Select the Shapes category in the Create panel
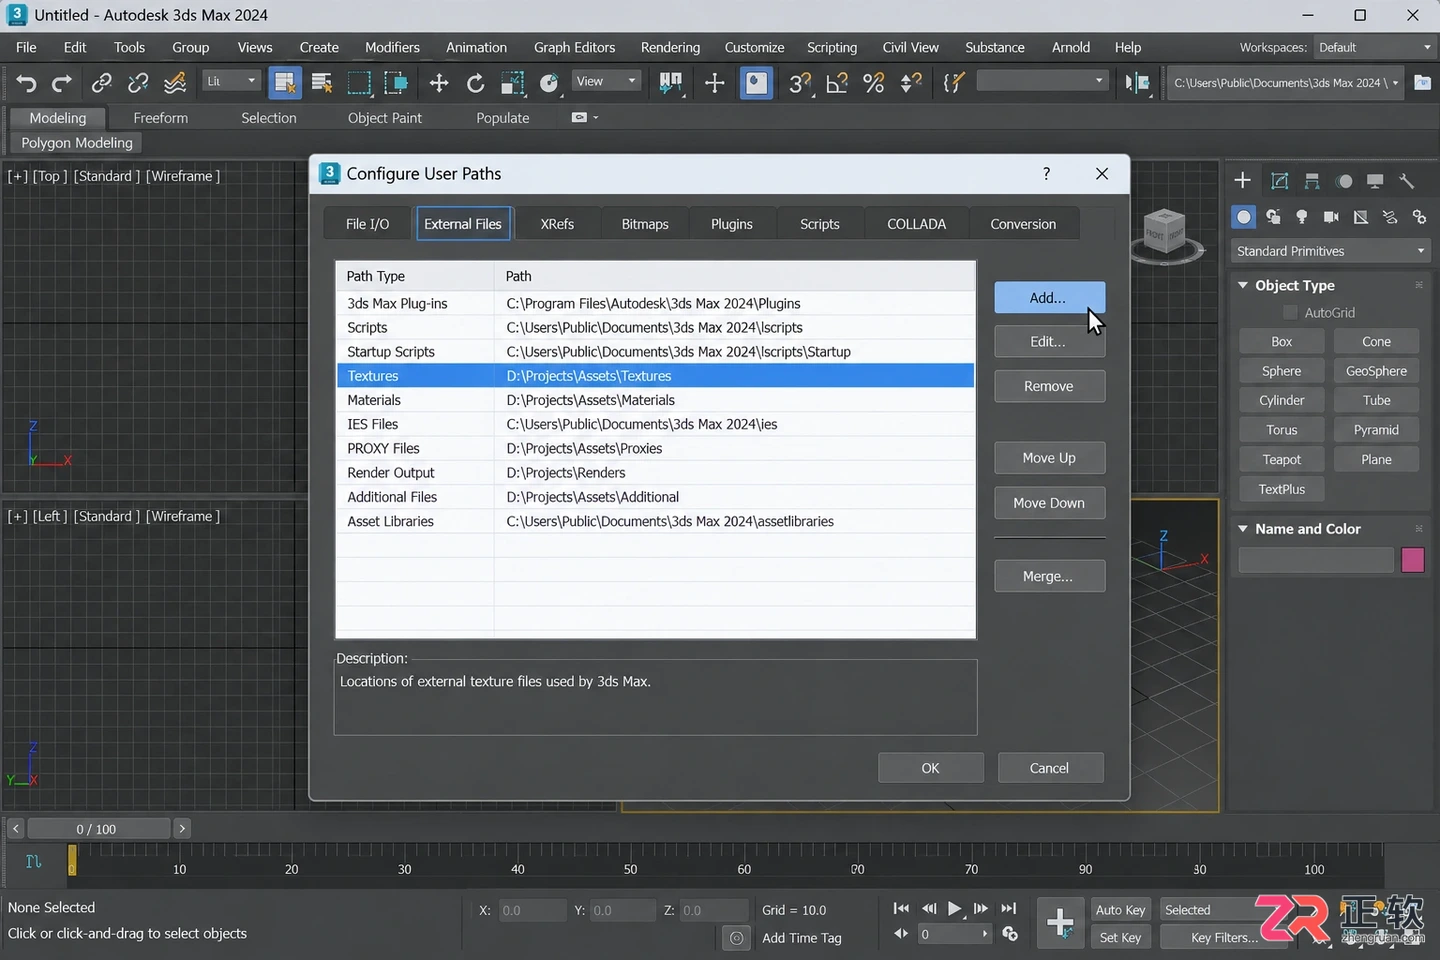The height and width of the screenshot is (960, 1440). [1273, 217]
